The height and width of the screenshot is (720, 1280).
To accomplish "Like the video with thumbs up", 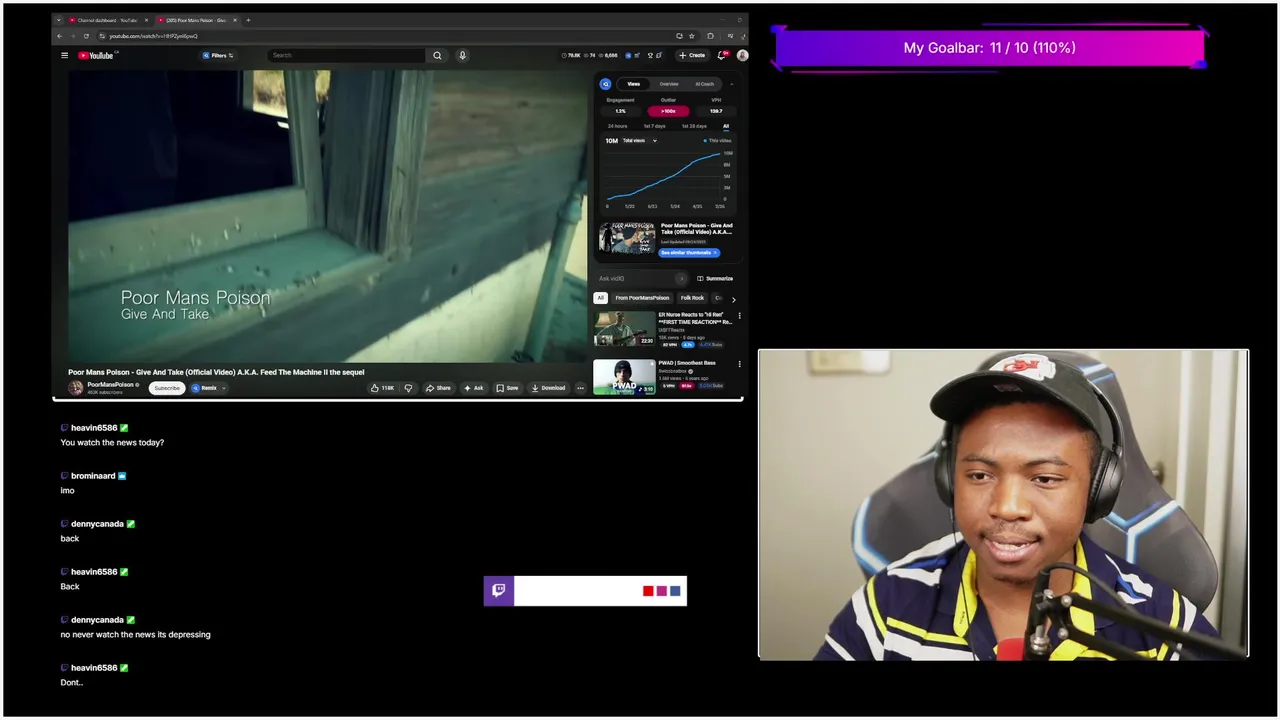I will tap(382, 388).
